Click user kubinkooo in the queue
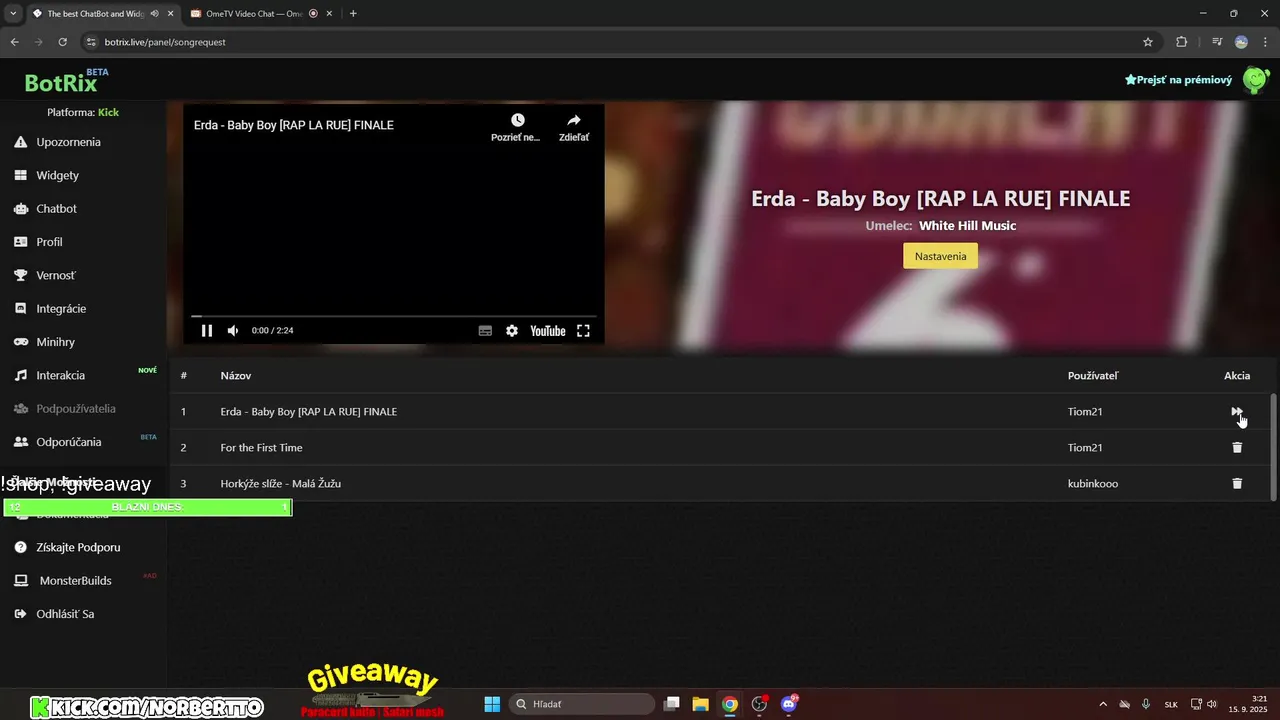1280x720 pixels. [1093, 484]
